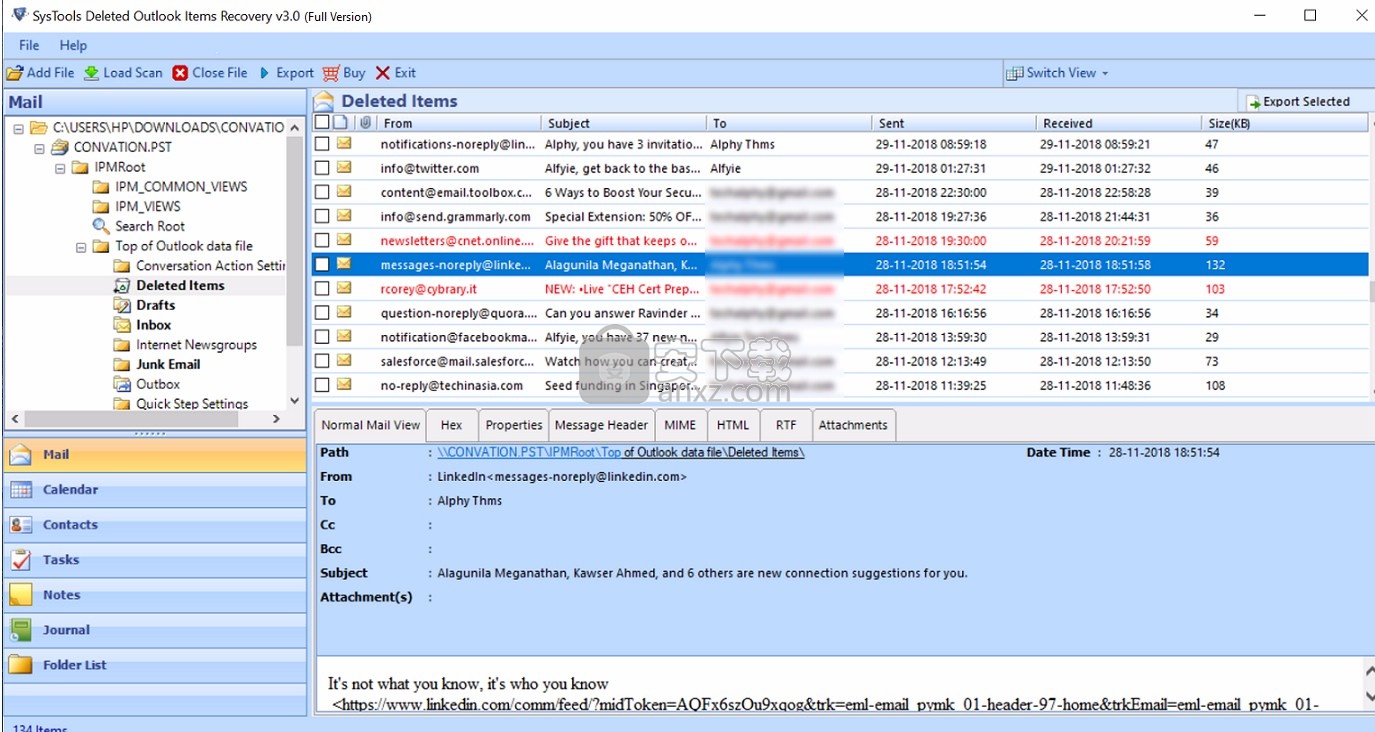Check the newsletters@cnet.online row checkbox
Screen dimensions: 1375x732
coord(322,240)
